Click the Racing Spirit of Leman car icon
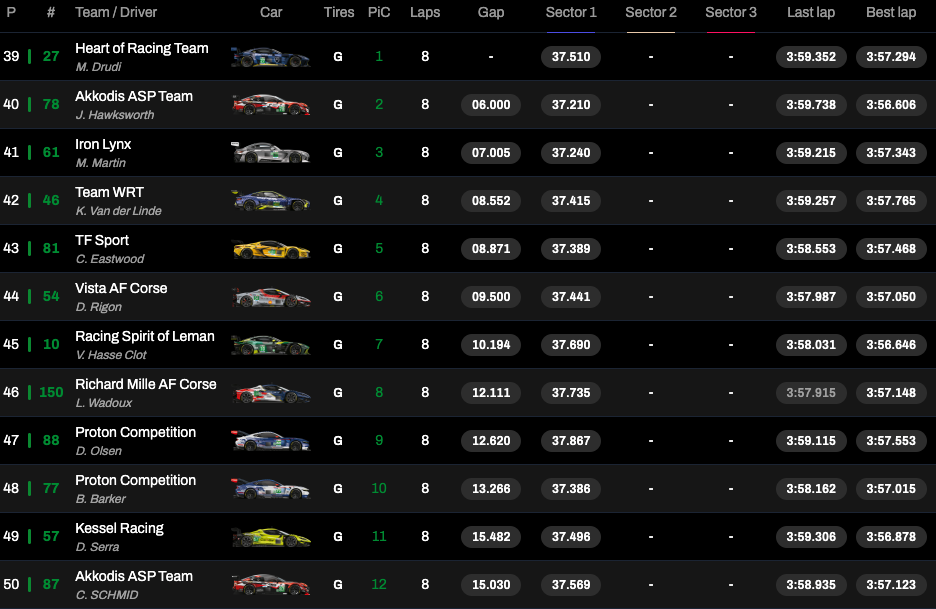The height and width of the screenshot is (609, 936). [271, 345]
